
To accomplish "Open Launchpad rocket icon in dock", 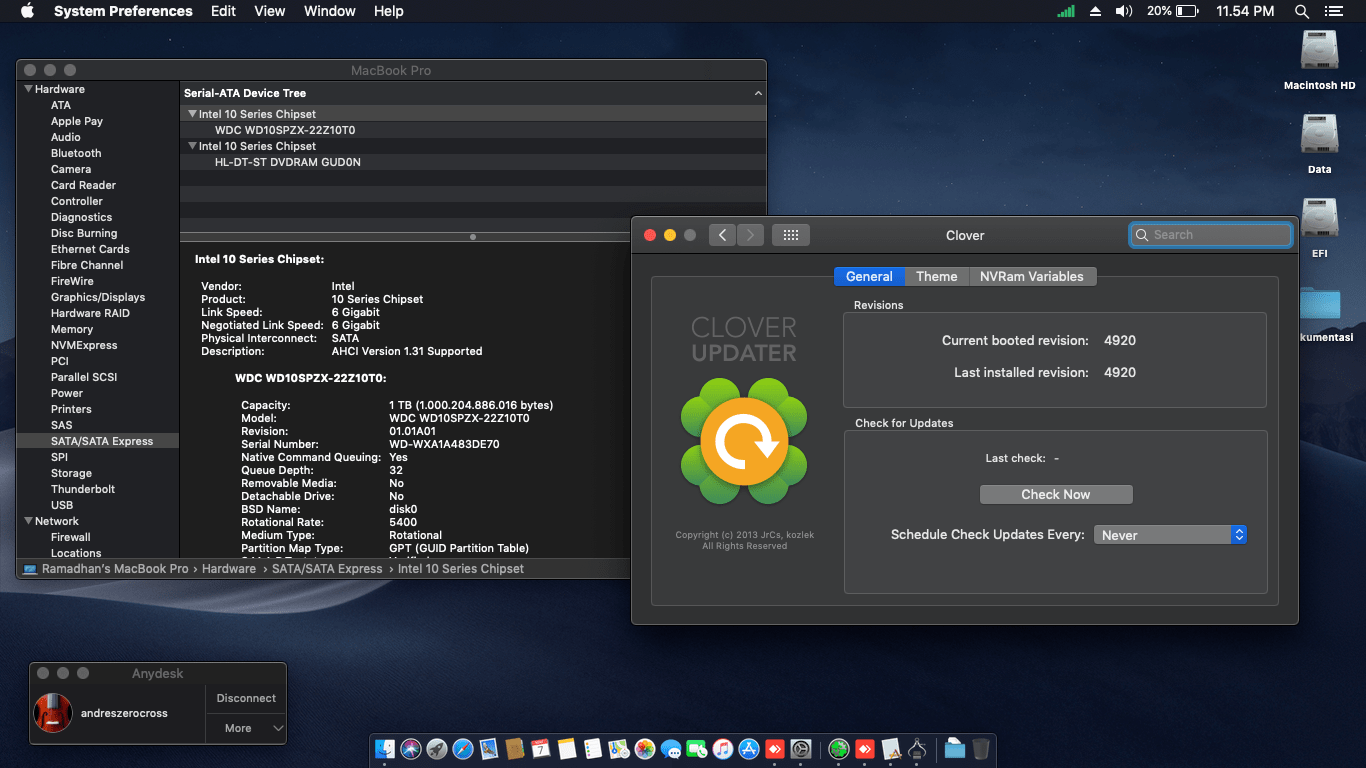I will pyautogui.click(x=437, y=748).
